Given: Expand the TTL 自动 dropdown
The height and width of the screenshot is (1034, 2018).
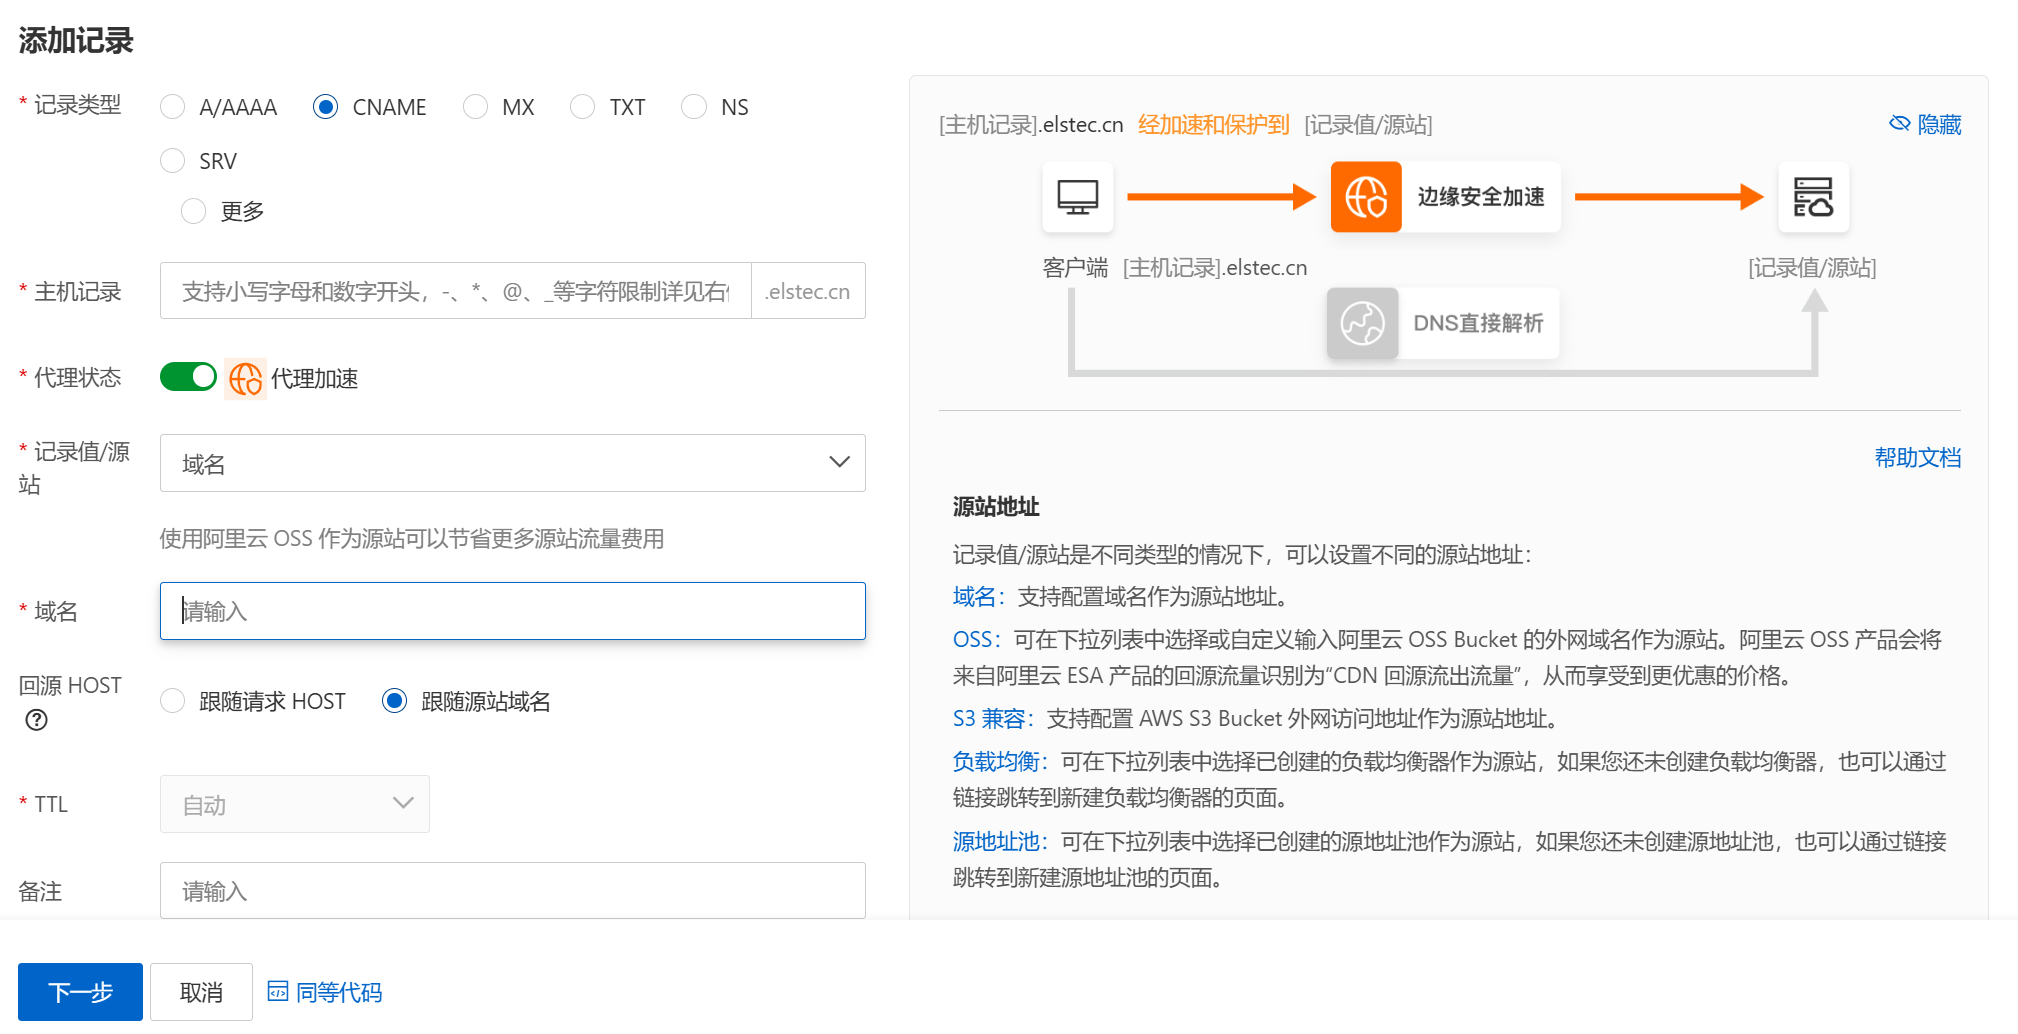Looking at the screenshot, I should tap(295, 804).
